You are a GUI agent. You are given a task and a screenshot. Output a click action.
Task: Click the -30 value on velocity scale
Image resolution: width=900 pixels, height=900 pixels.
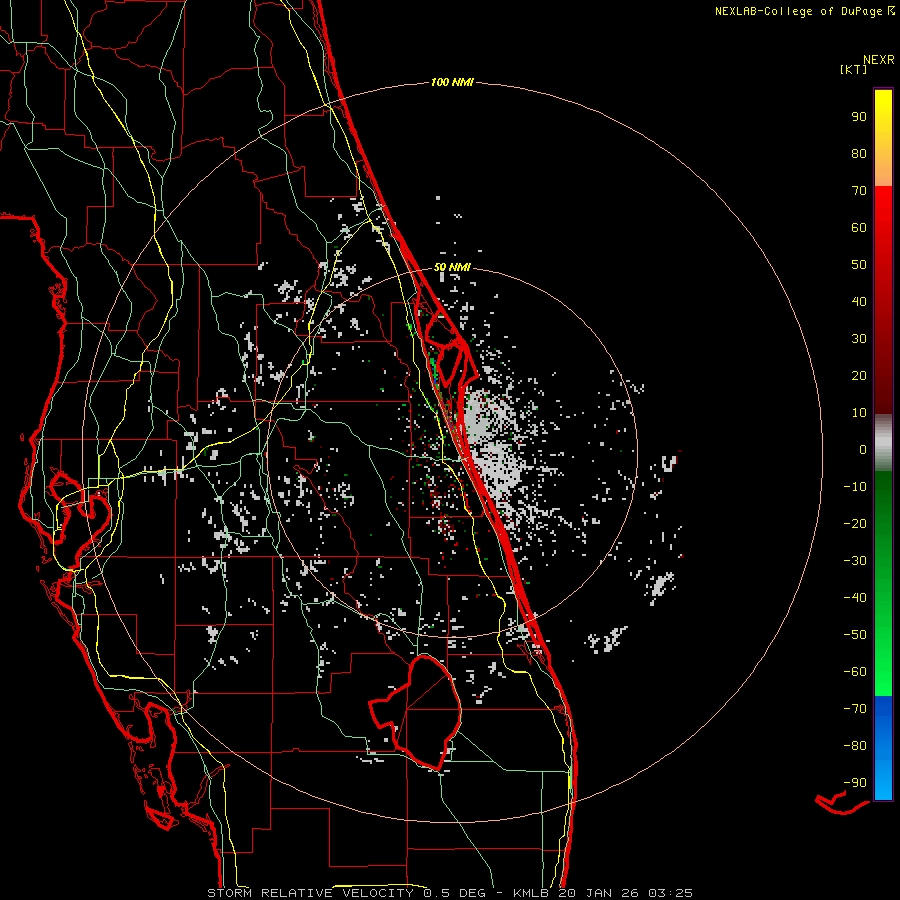click(x=855, y=561)
